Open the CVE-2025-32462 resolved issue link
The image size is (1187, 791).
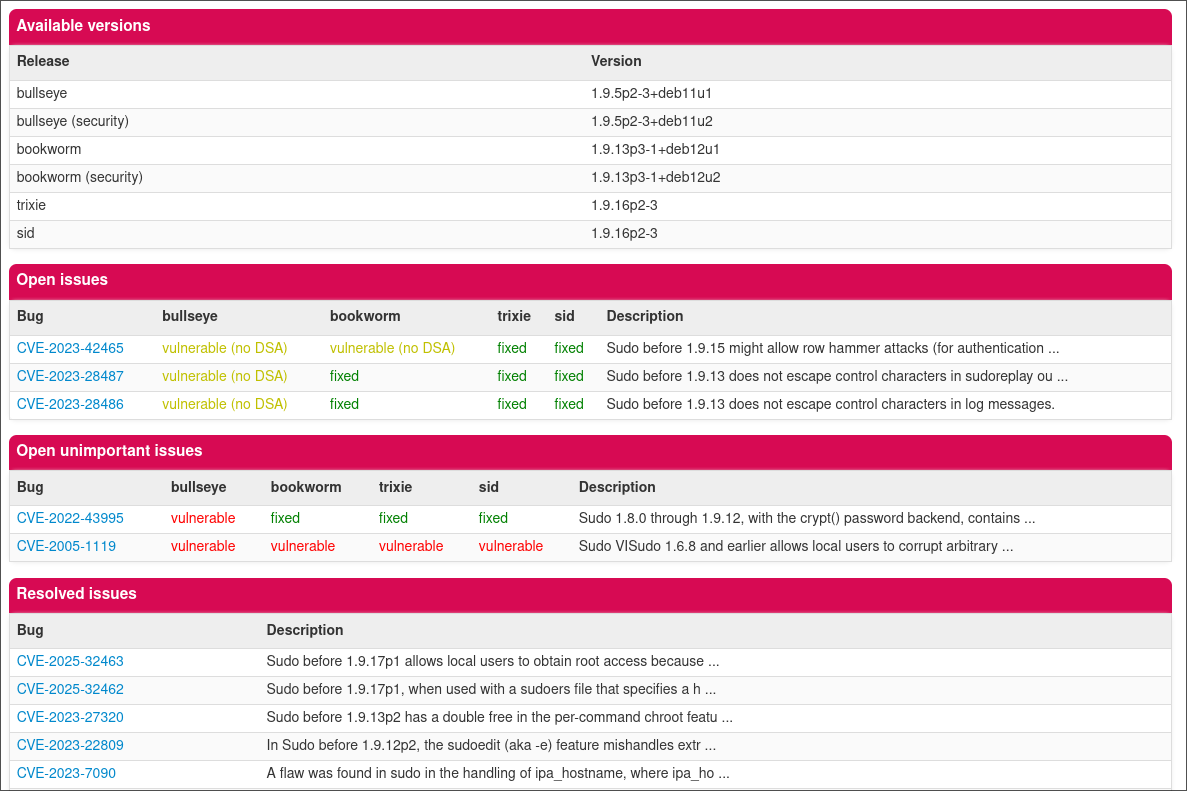click(70, 690)
